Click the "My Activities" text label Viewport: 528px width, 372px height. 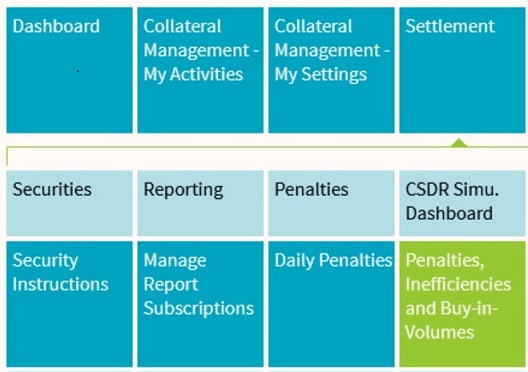click(193, 74)
